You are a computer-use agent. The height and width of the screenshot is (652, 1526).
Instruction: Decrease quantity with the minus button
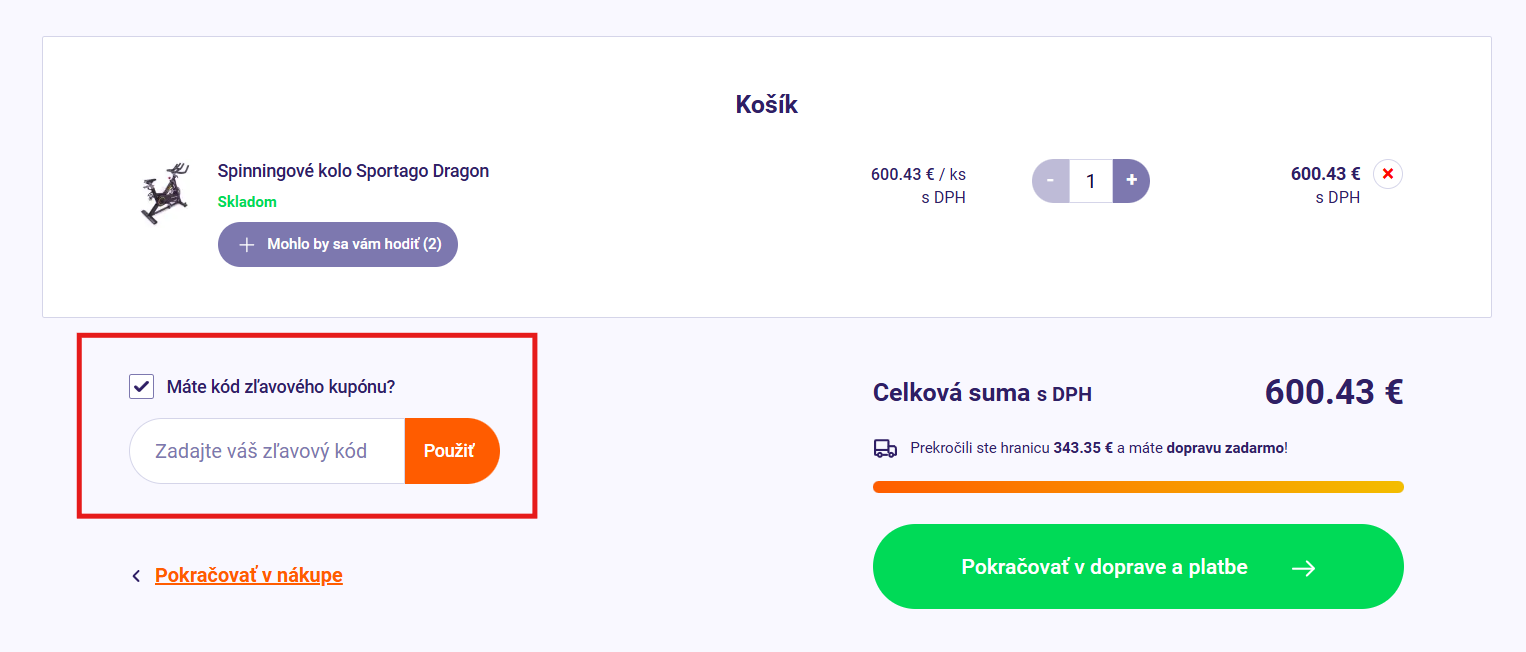click(1050, 181)
